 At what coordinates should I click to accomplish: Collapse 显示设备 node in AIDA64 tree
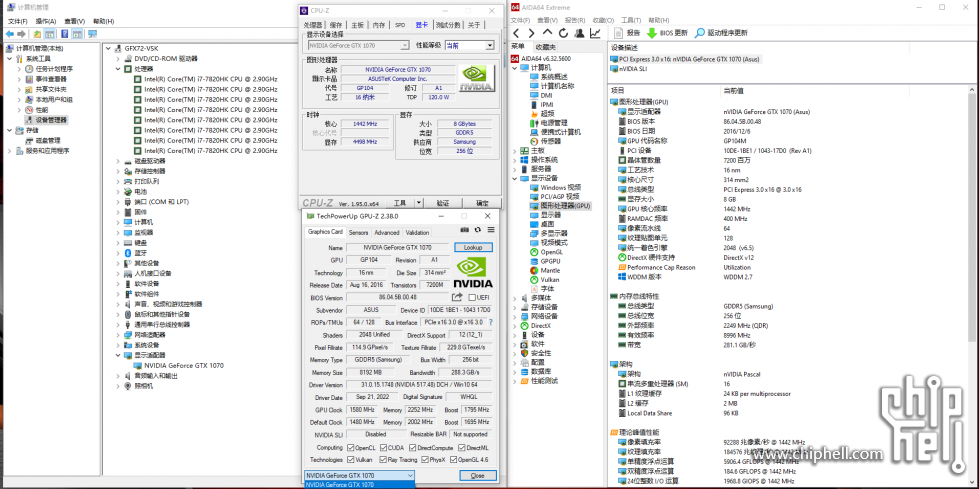pos(515,178)
